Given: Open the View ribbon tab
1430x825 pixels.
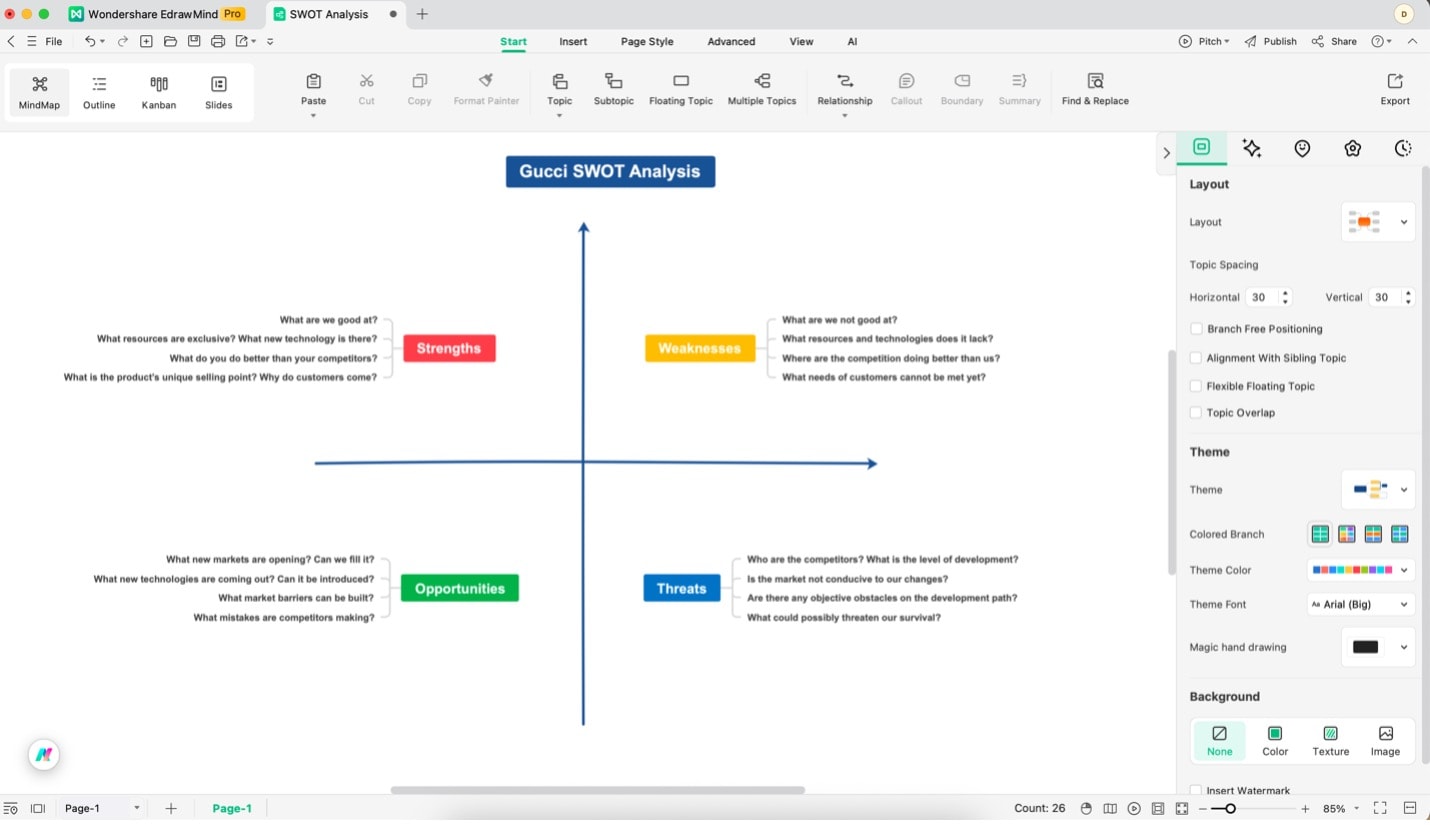Looking at the screenshot, I should (801, 41).
